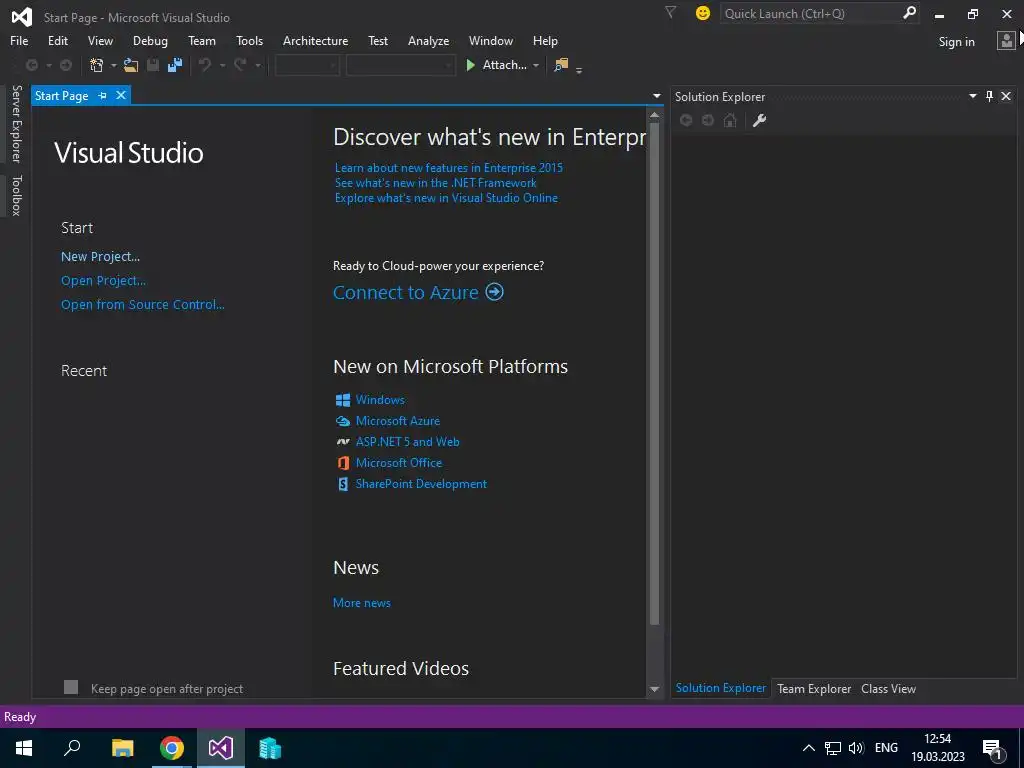Open taskbar search magnifier
The height and width of the screenshot is (768, 1024).
tap(72, 748)
